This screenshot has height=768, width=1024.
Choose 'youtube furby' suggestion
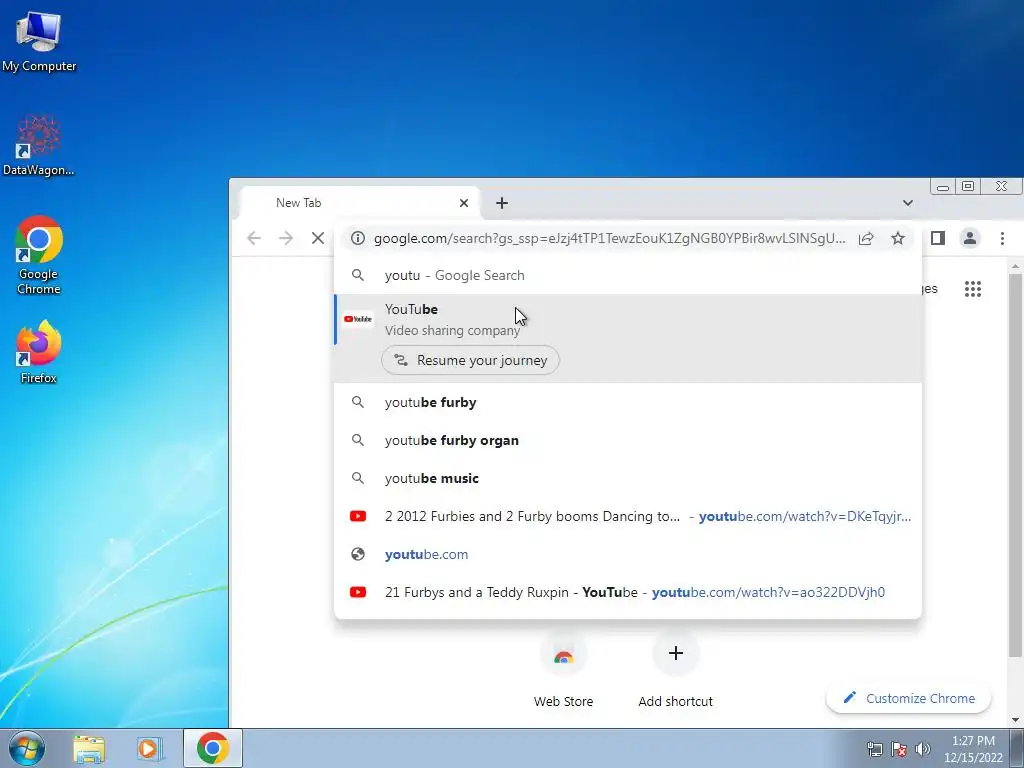click(x=628, y=402)
